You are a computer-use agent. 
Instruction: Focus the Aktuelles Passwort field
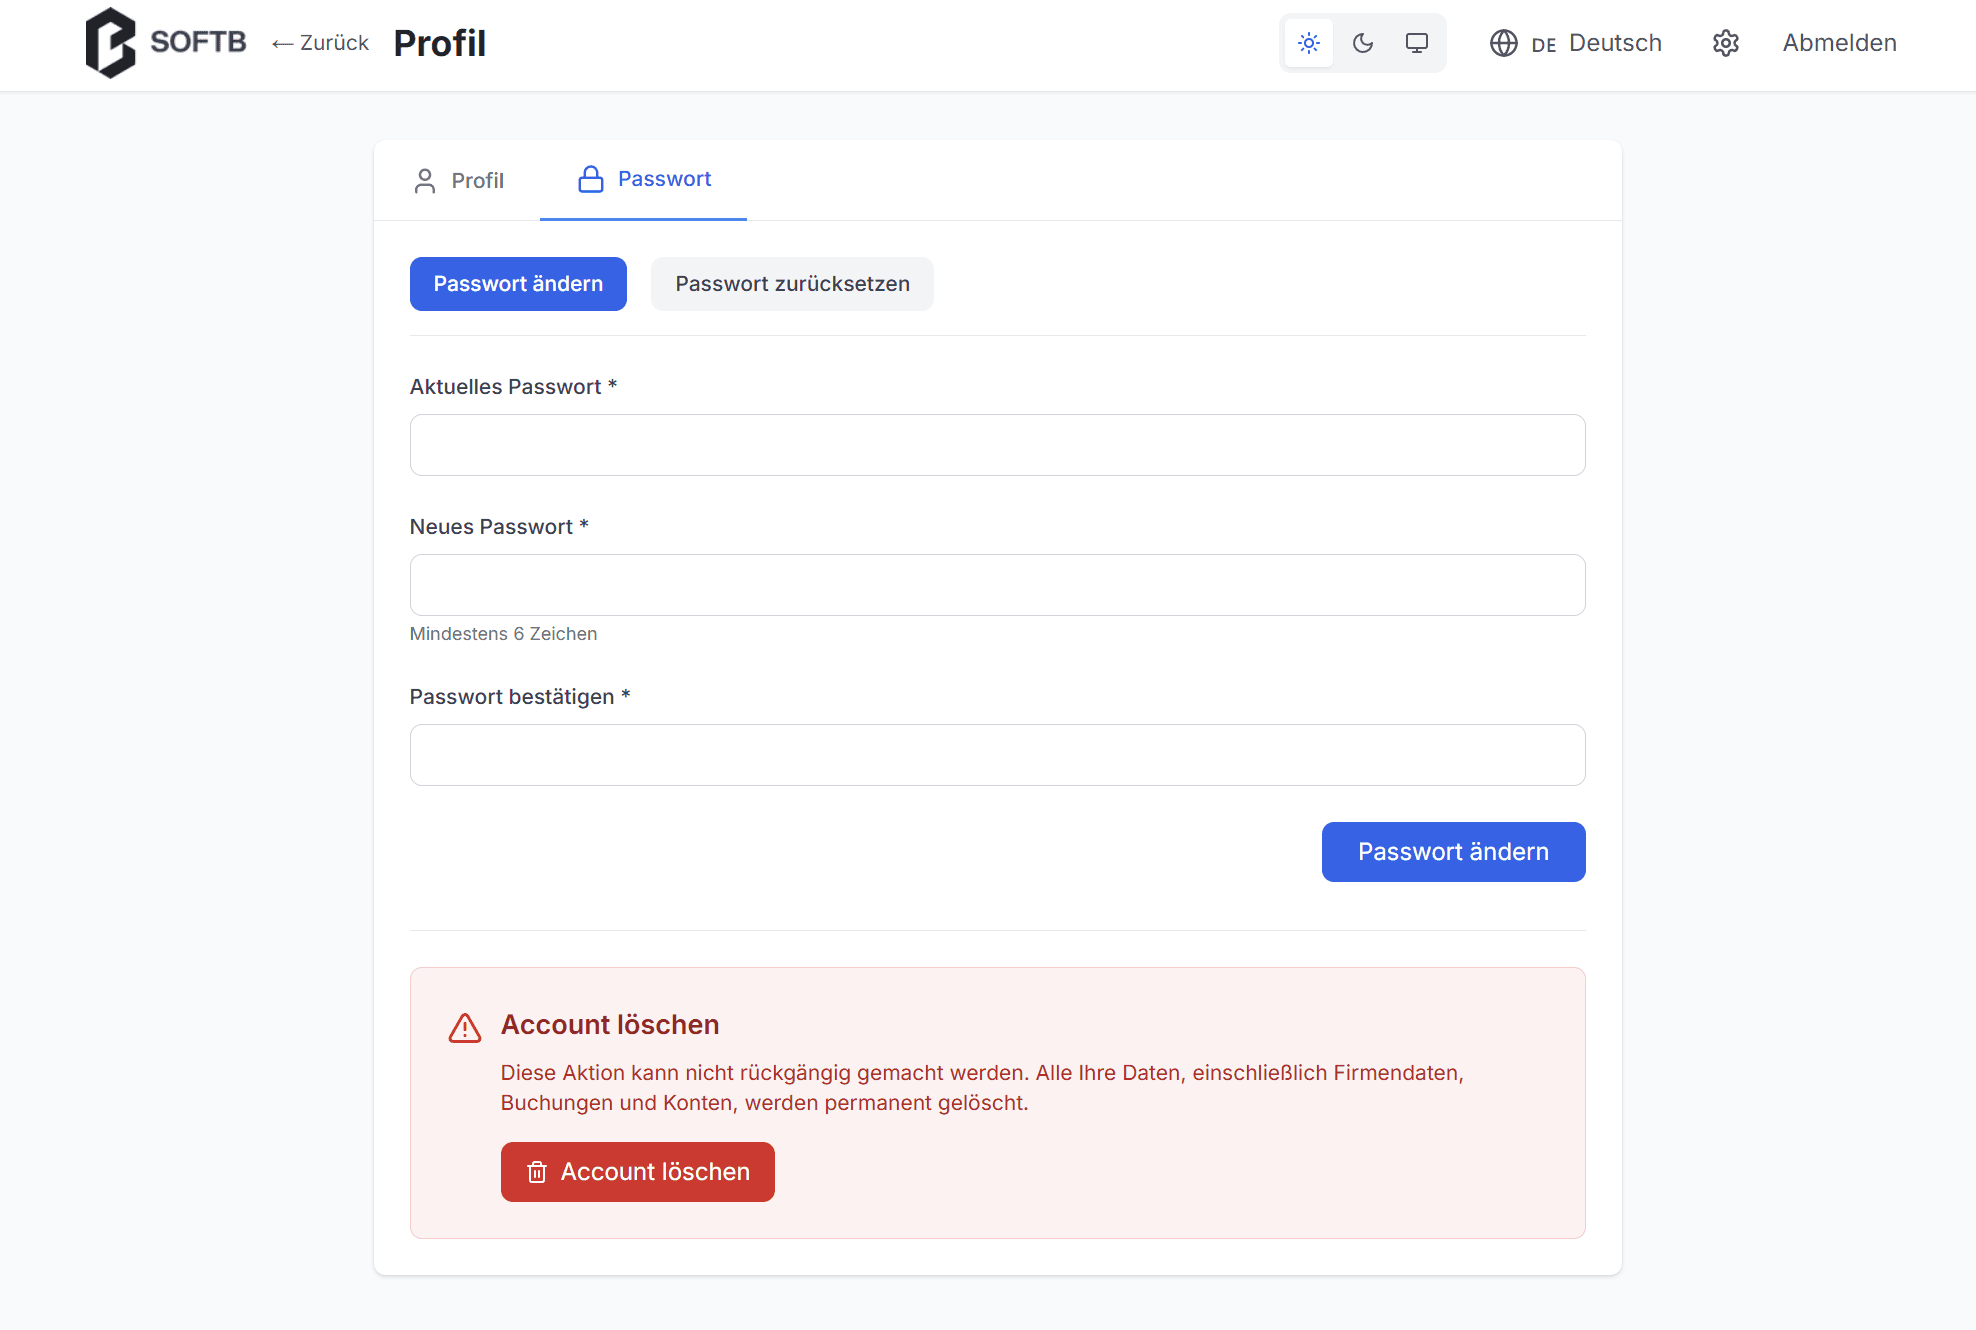coord(997,445)
